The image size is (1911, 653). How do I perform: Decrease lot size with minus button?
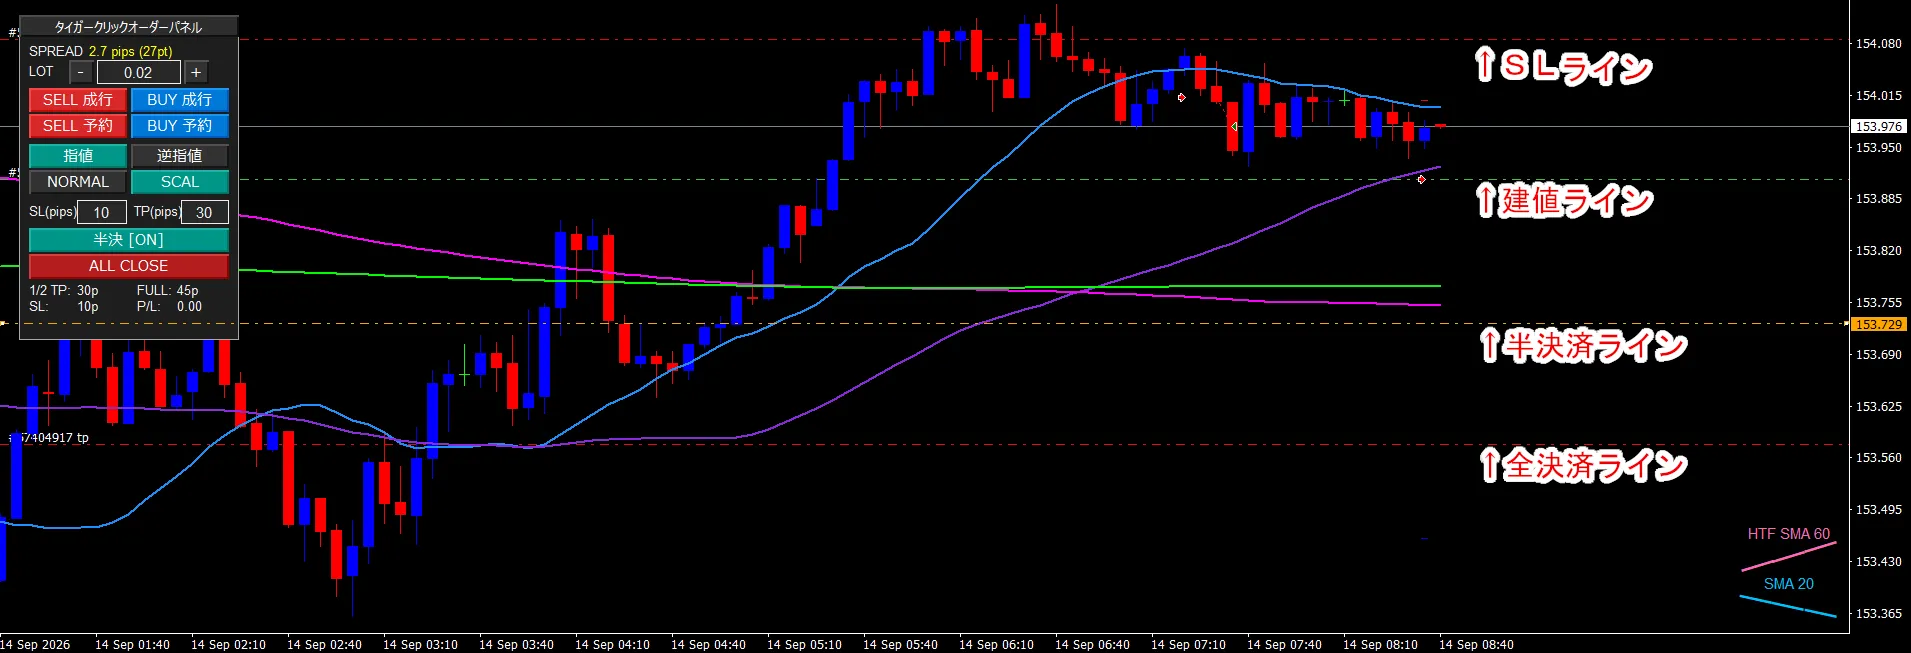[x=81, y=72]
